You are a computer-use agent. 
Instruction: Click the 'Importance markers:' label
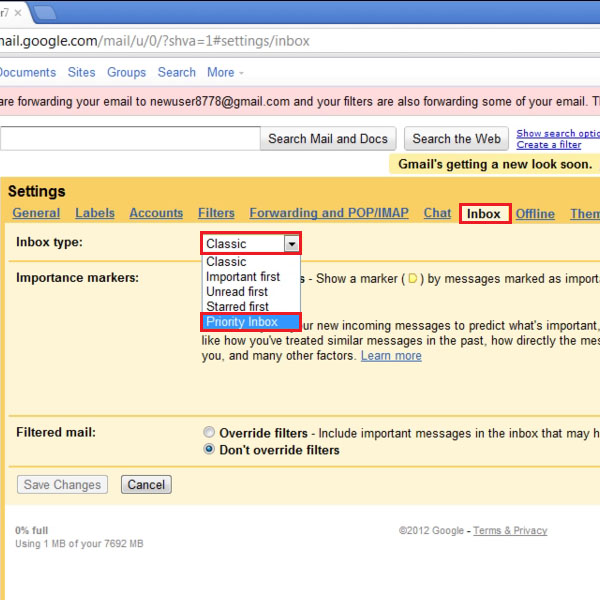click(x=77, y=277)
